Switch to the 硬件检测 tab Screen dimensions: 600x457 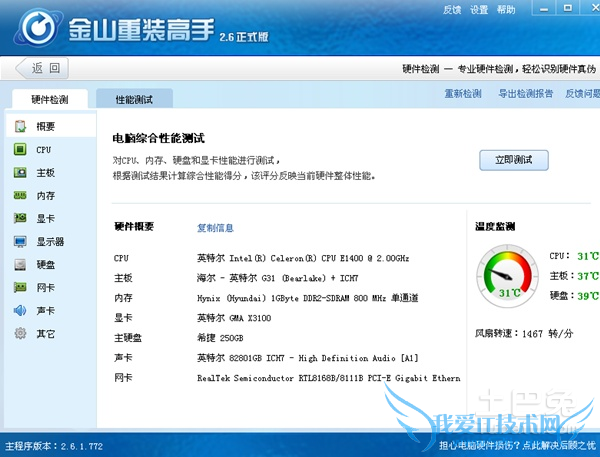(x=50, y=100)
